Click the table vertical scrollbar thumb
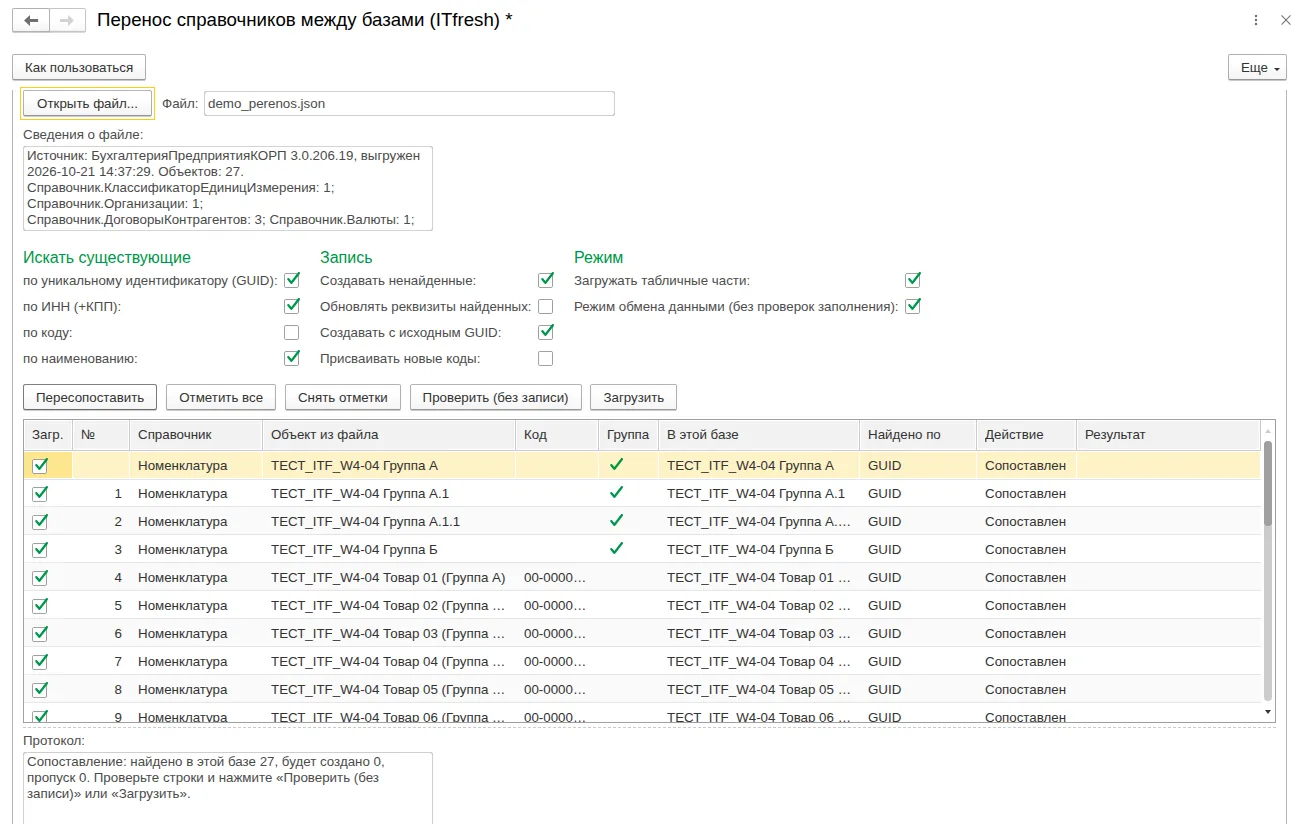The image size is (1307, 836). (1268, 482)
